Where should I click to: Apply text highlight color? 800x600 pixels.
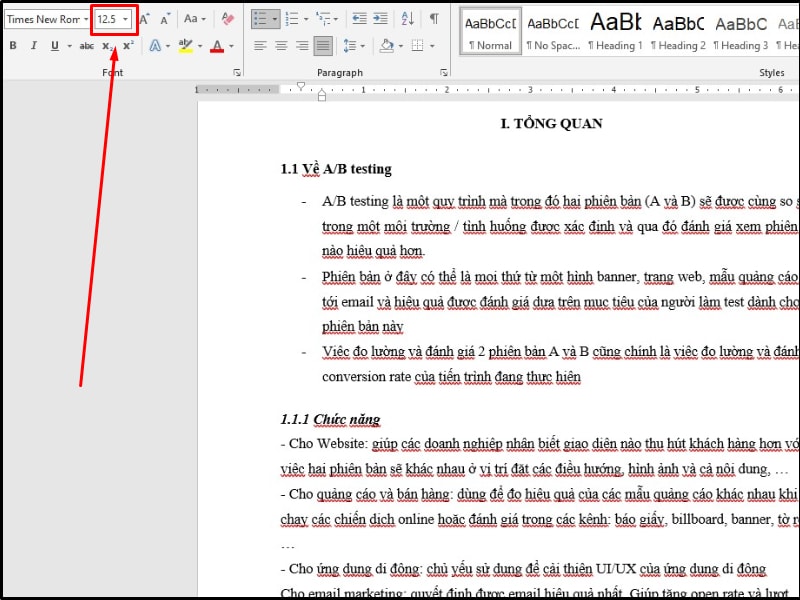tap(186, 46)
